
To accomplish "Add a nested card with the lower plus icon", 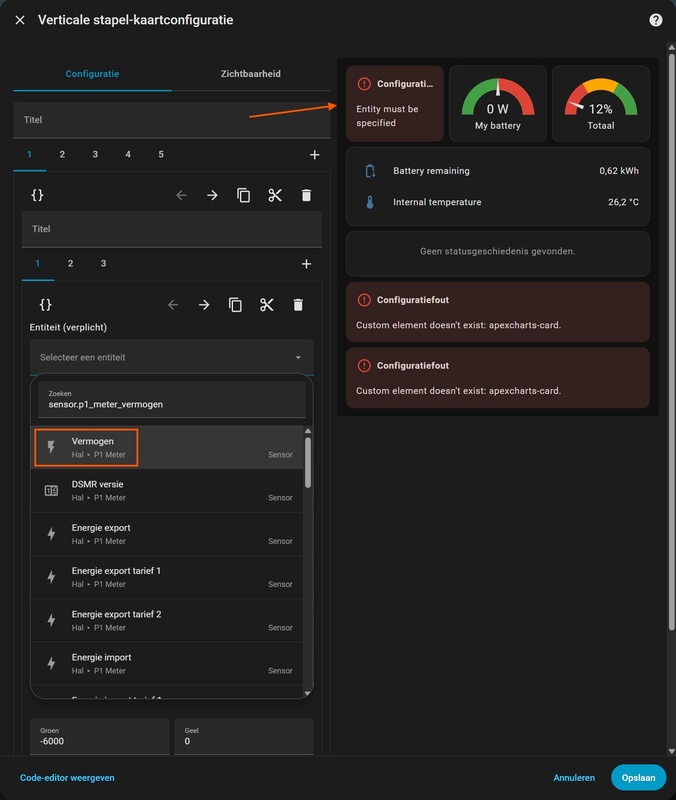I will tap(306, 264).
